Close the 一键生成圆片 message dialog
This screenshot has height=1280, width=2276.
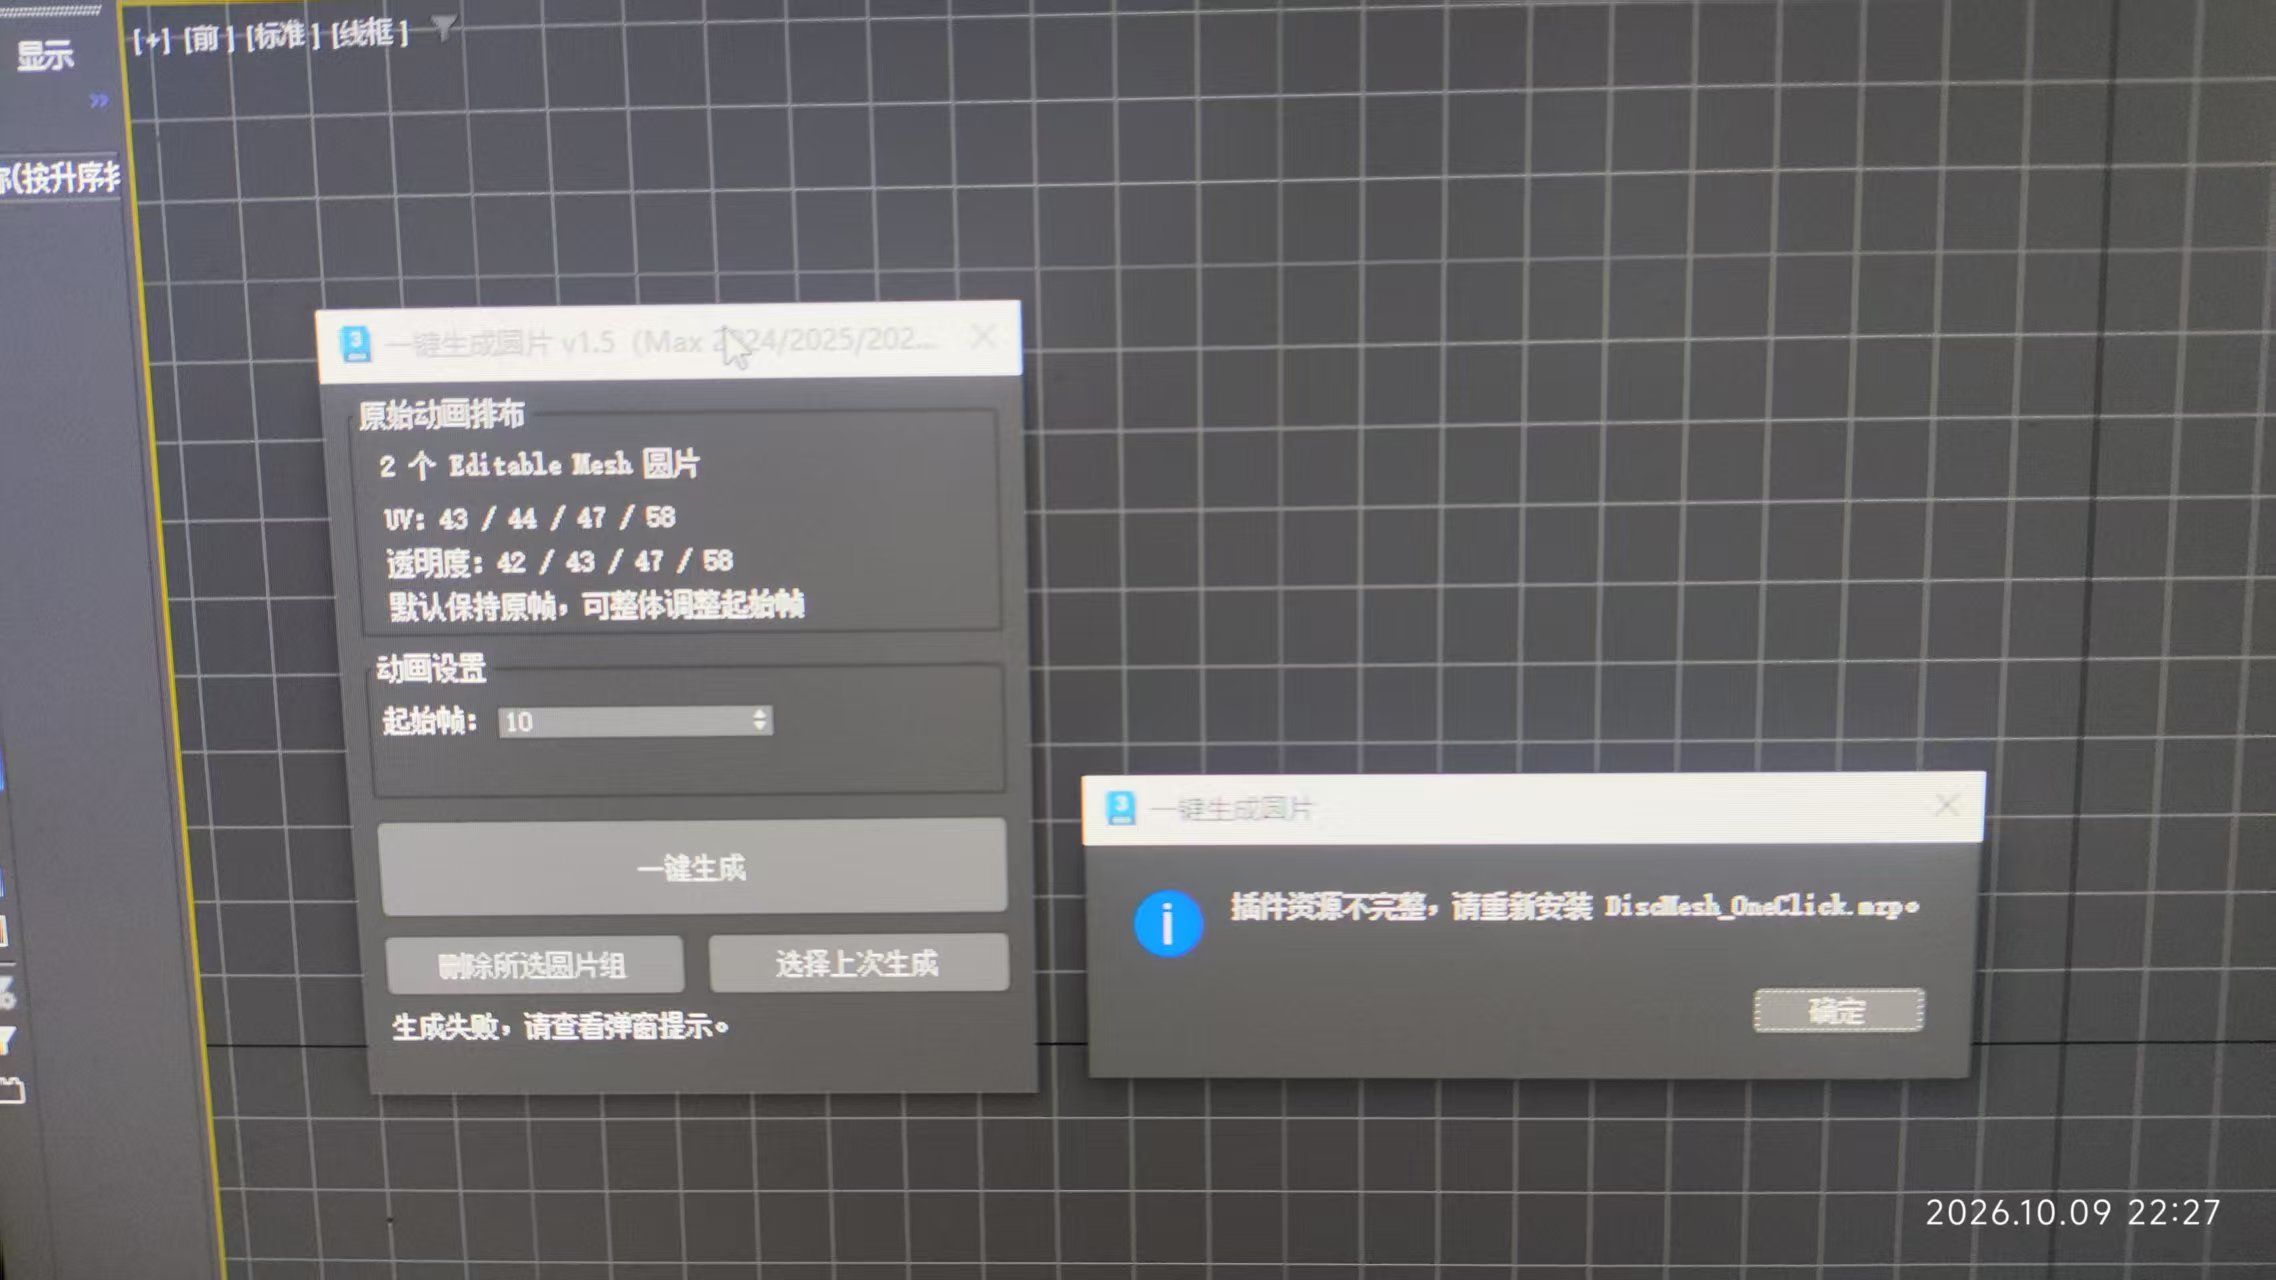click(x=1946, y=805)
